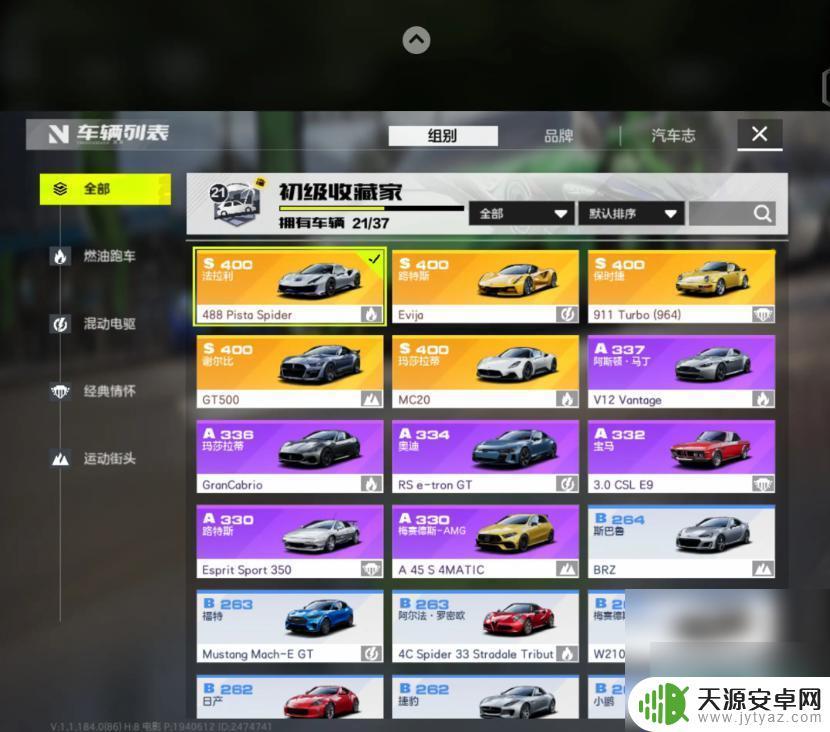This screenshot has height=732, width=830.
Task: Select the RS e-tron GT card
Action: (x=485, y=457)
